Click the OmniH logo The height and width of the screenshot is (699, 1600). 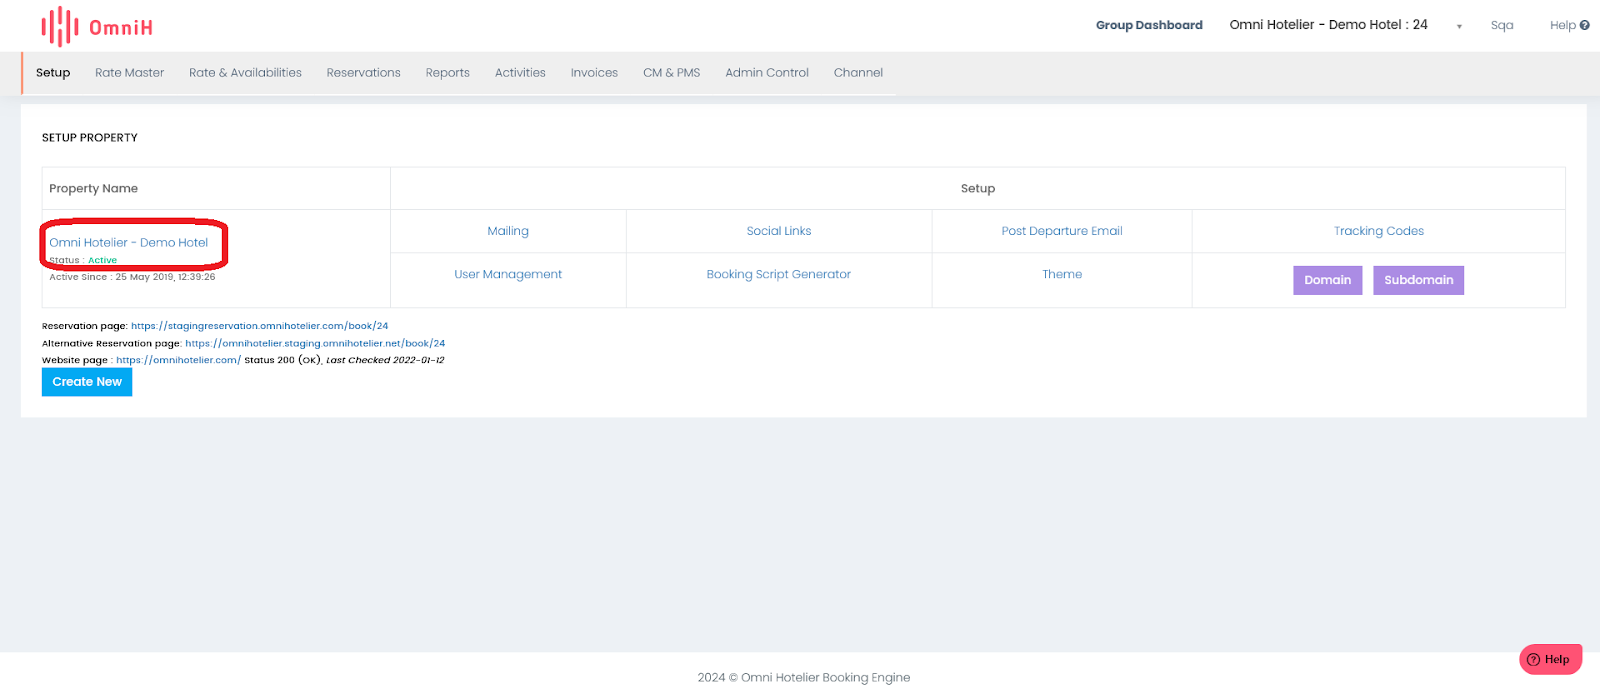click(97, 27)
